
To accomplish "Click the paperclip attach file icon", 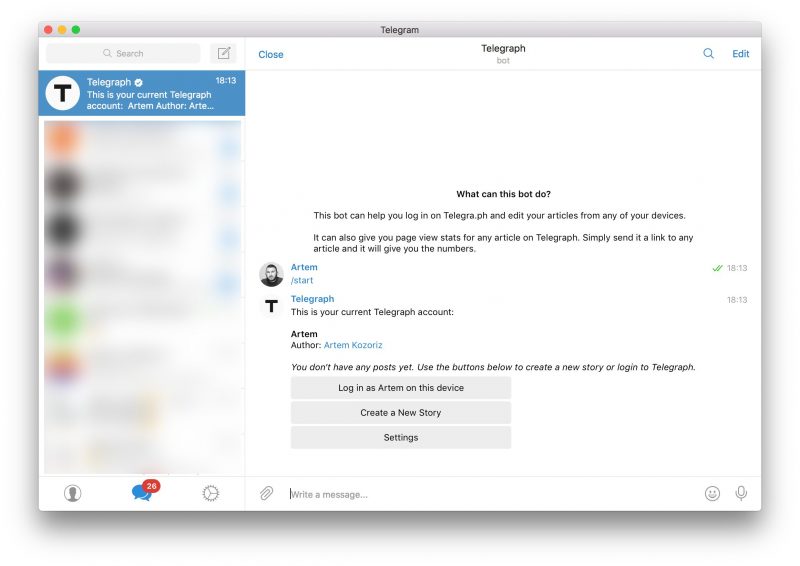I will coord(266,494).
